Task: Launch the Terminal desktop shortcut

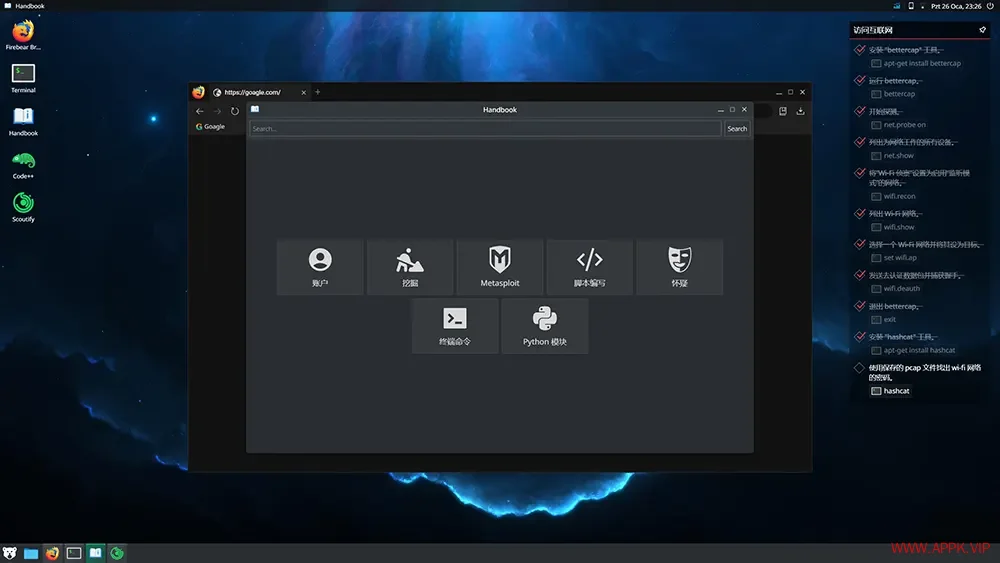Action: tap(23, 78)
